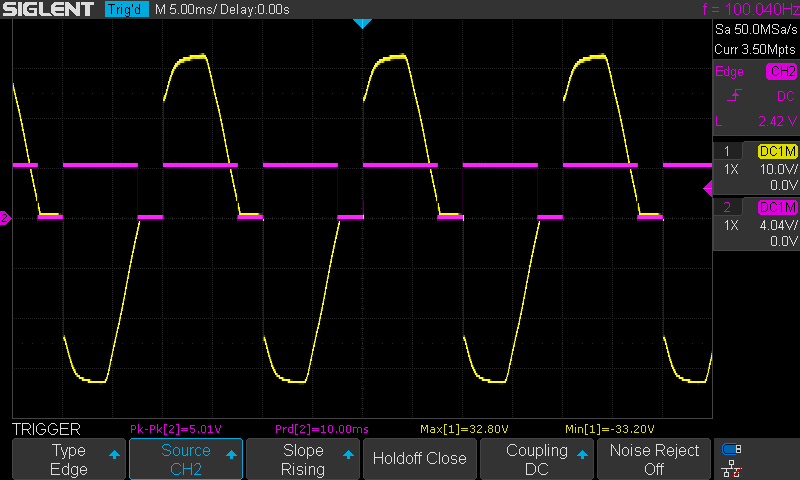Click the Sa 50.0MSa/s sample rate text
The height and width of the screenshot is (480, 800).
click(x=756, y=29)
